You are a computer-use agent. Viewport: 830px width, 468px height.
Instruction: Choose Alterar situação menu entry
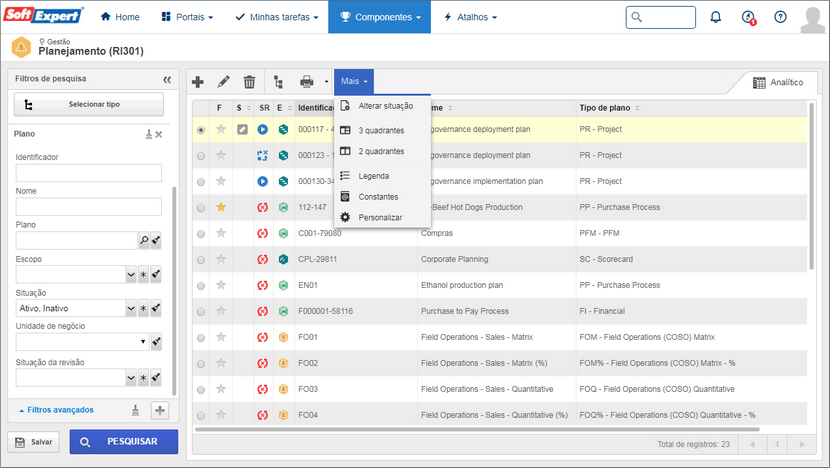[382, 106]
